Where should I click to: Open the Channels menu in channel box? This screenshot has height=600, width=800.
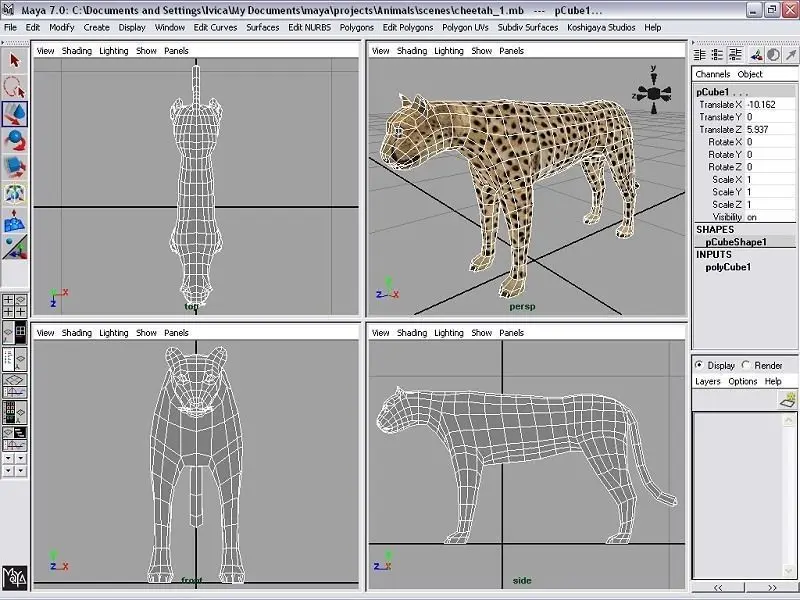pos(712,74)
